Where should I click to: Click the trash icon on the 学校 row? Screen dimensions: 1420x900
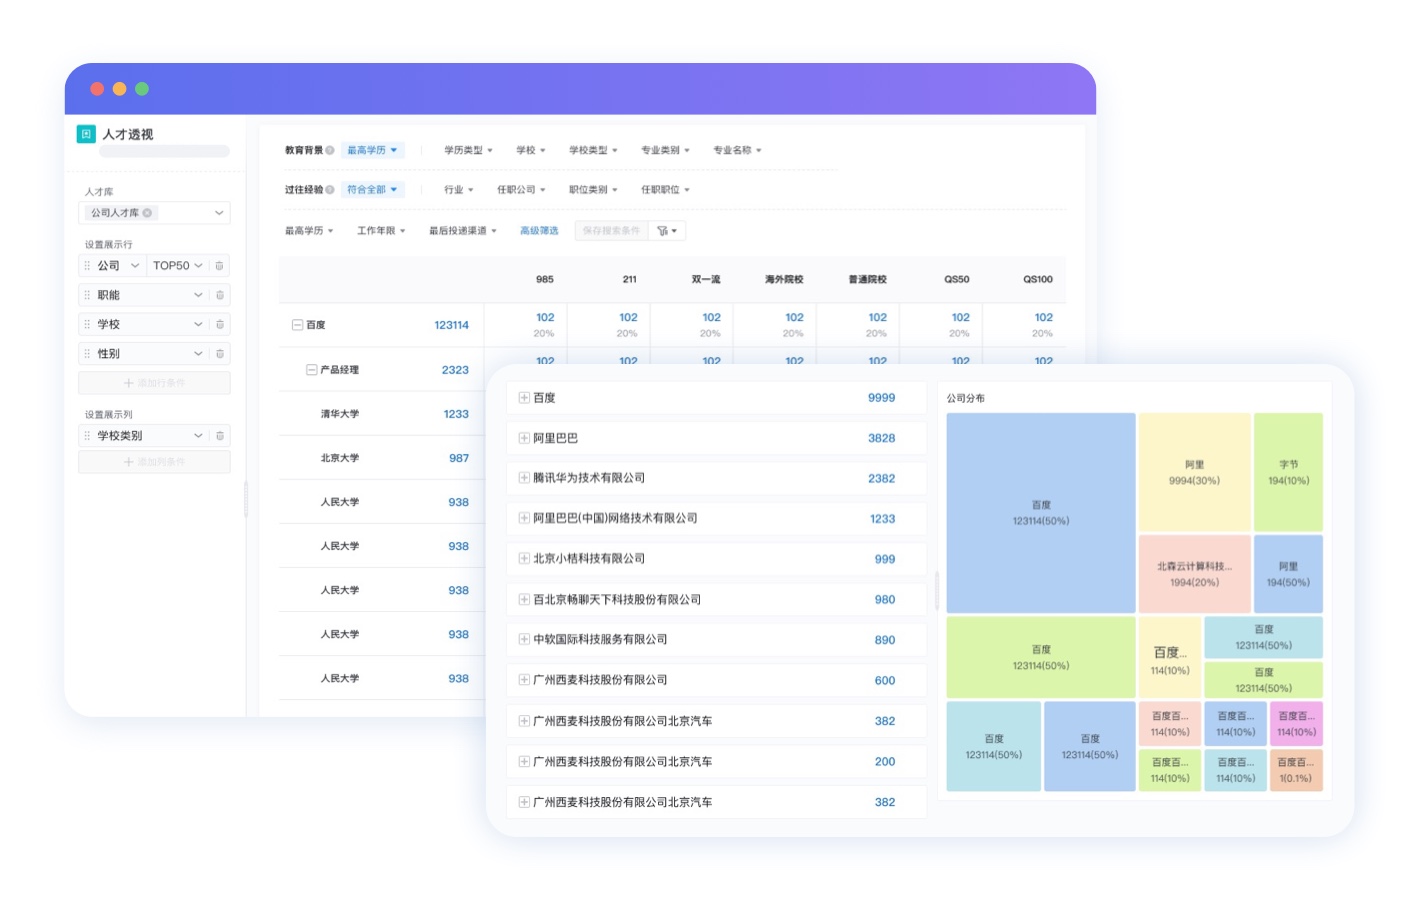[220, 324]
